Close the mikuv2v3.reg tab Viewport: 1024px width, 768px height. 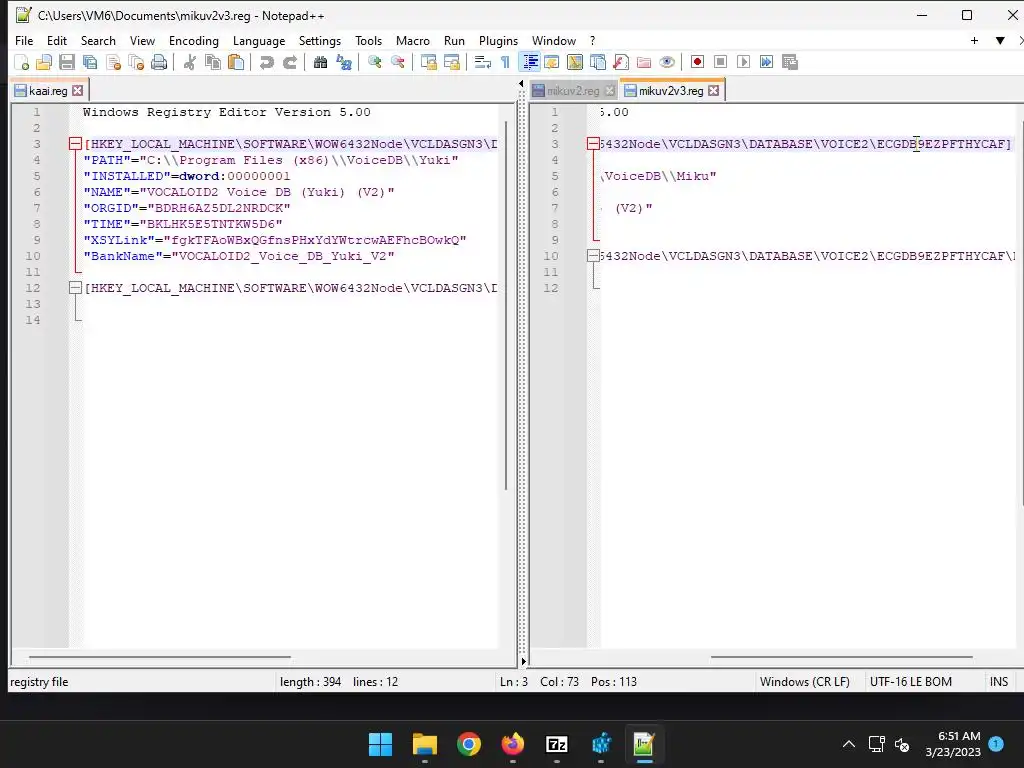pyautogui.click(x=714, y=91)
